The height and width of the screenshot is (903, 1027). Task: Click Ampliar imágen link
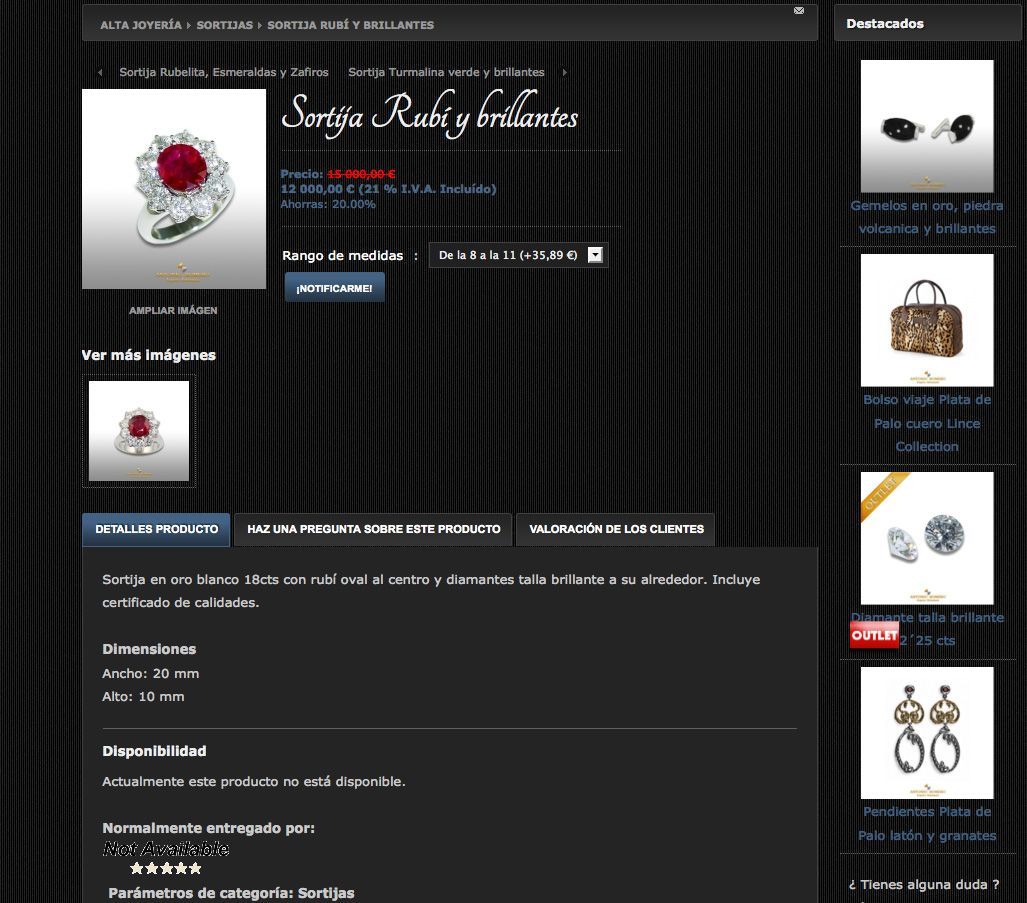[x=173, y=310]
